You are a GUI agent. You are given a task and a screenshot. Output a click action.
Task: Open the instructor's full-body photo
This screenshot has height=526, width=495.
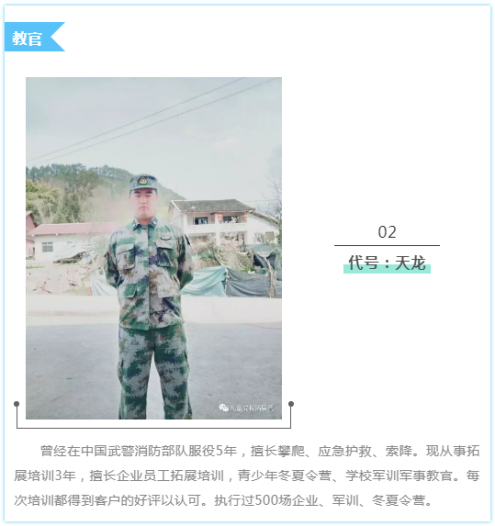click(x=154, y=248)
